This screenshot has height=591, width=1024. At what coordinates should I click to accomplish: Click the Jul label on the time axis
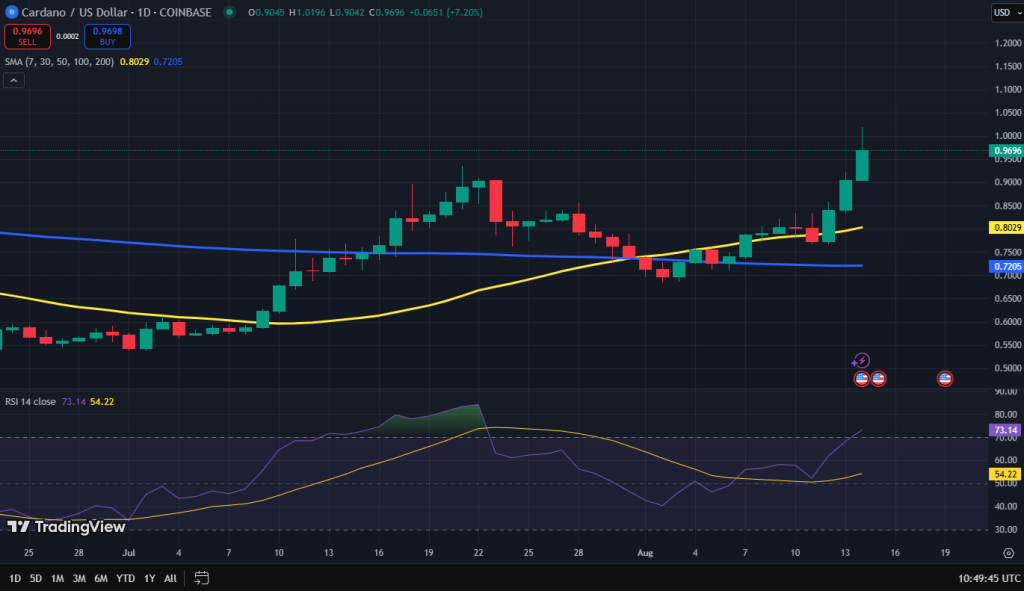(129, 552)
